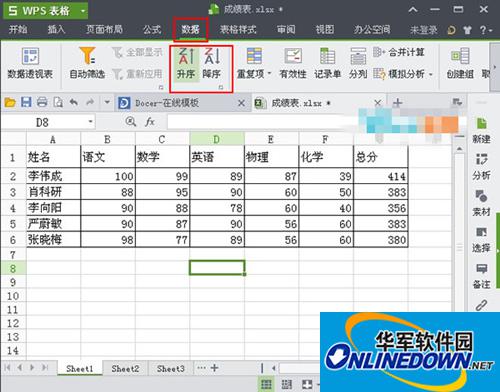
Task: Open the help question mark menu
Action: [485, 30]
